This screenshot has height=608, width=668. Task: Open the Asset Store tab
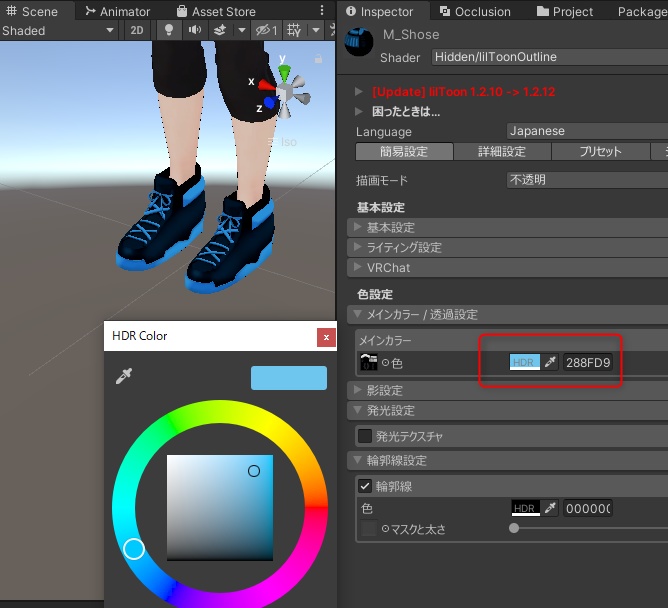click(216, 11)
